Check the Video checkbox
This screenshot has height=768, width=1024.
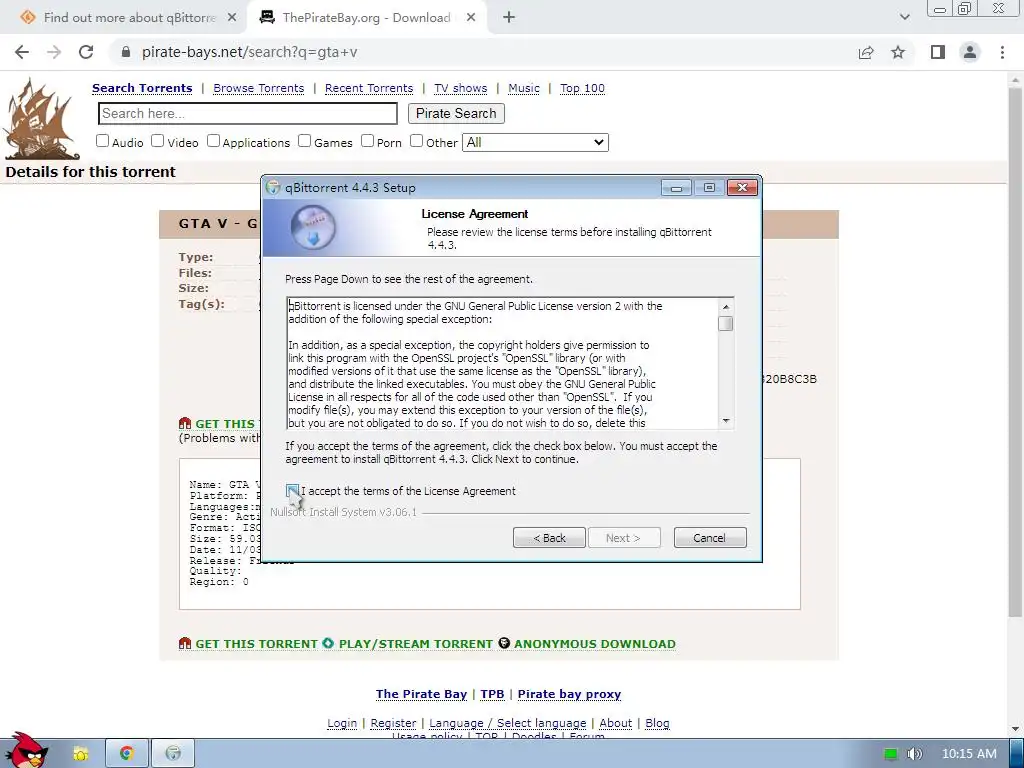pos(157,141)
